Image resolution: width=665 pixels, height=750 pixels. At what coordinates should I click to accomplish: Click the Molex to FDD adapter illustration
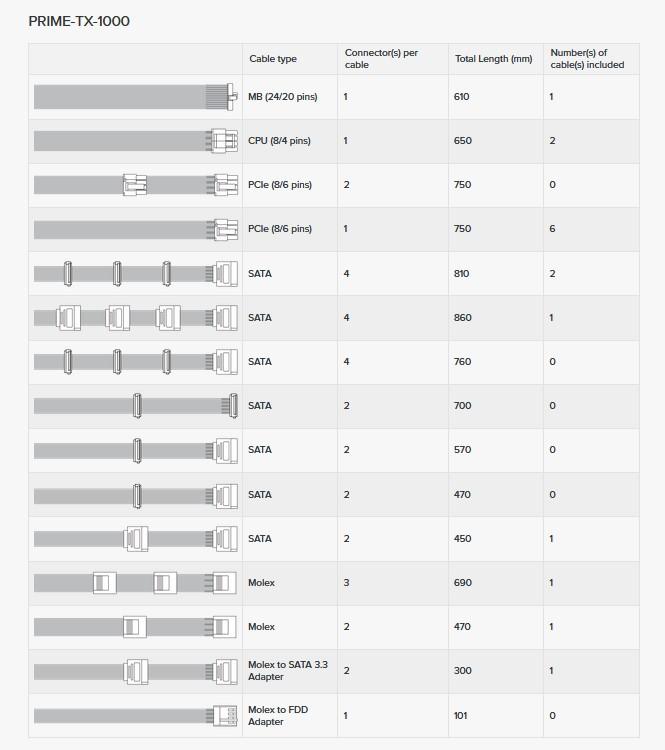coord(136,716)
